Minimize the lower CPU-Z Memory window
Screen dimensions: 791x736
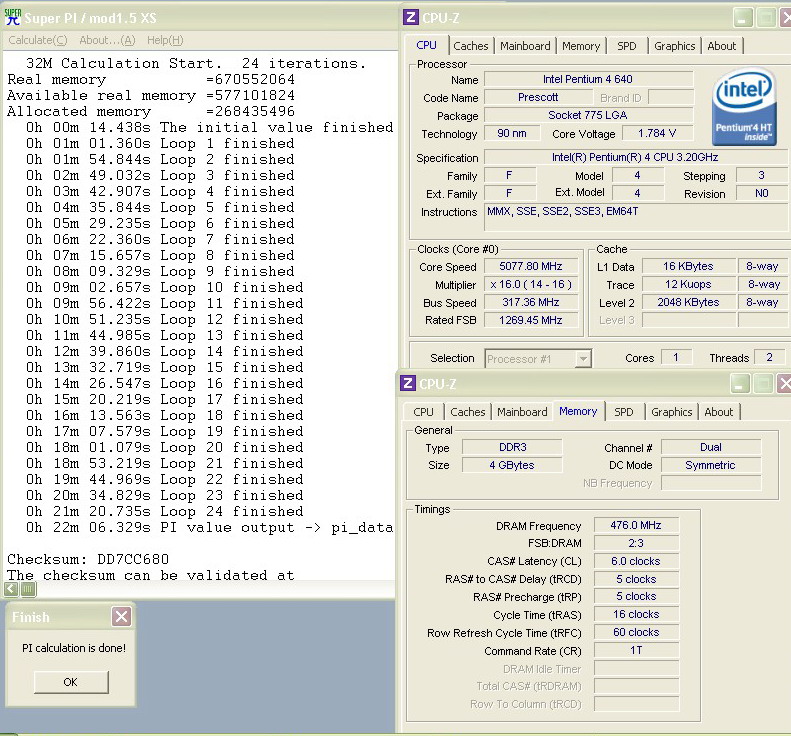(x=740, y=384)
